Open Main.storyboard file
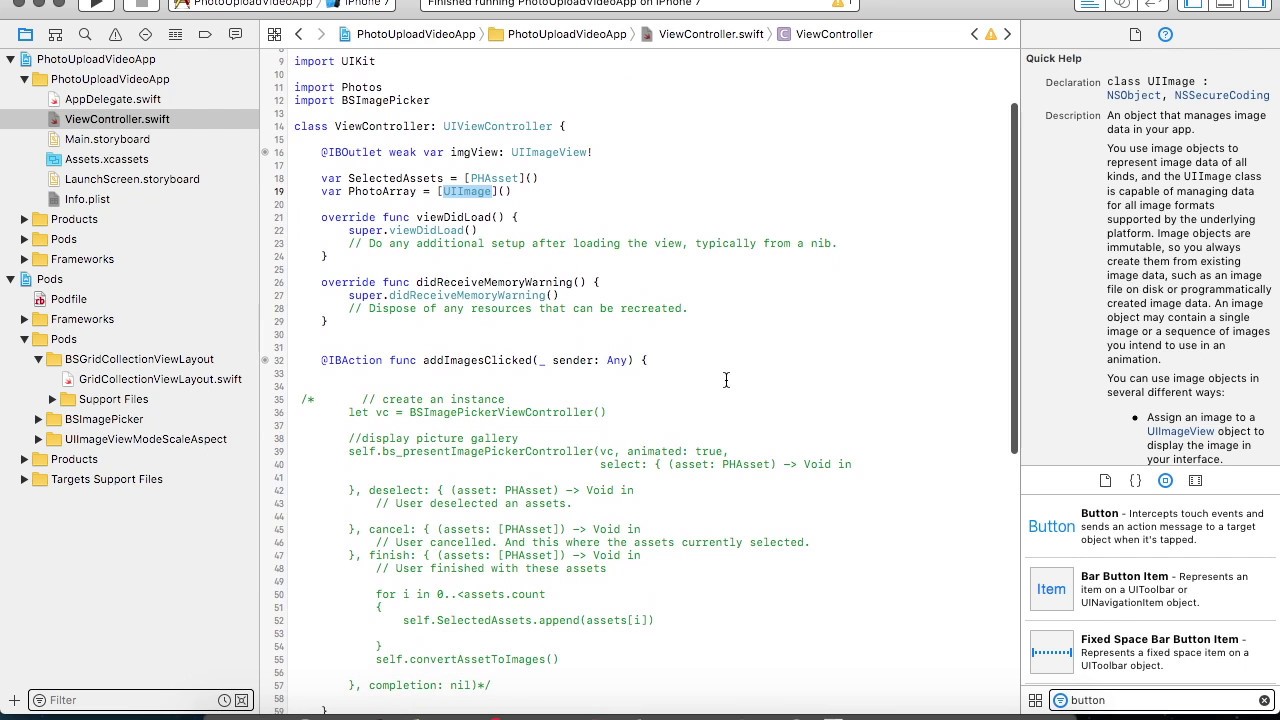This screenshot has width=1280, height=720. [x=107, y=139]
